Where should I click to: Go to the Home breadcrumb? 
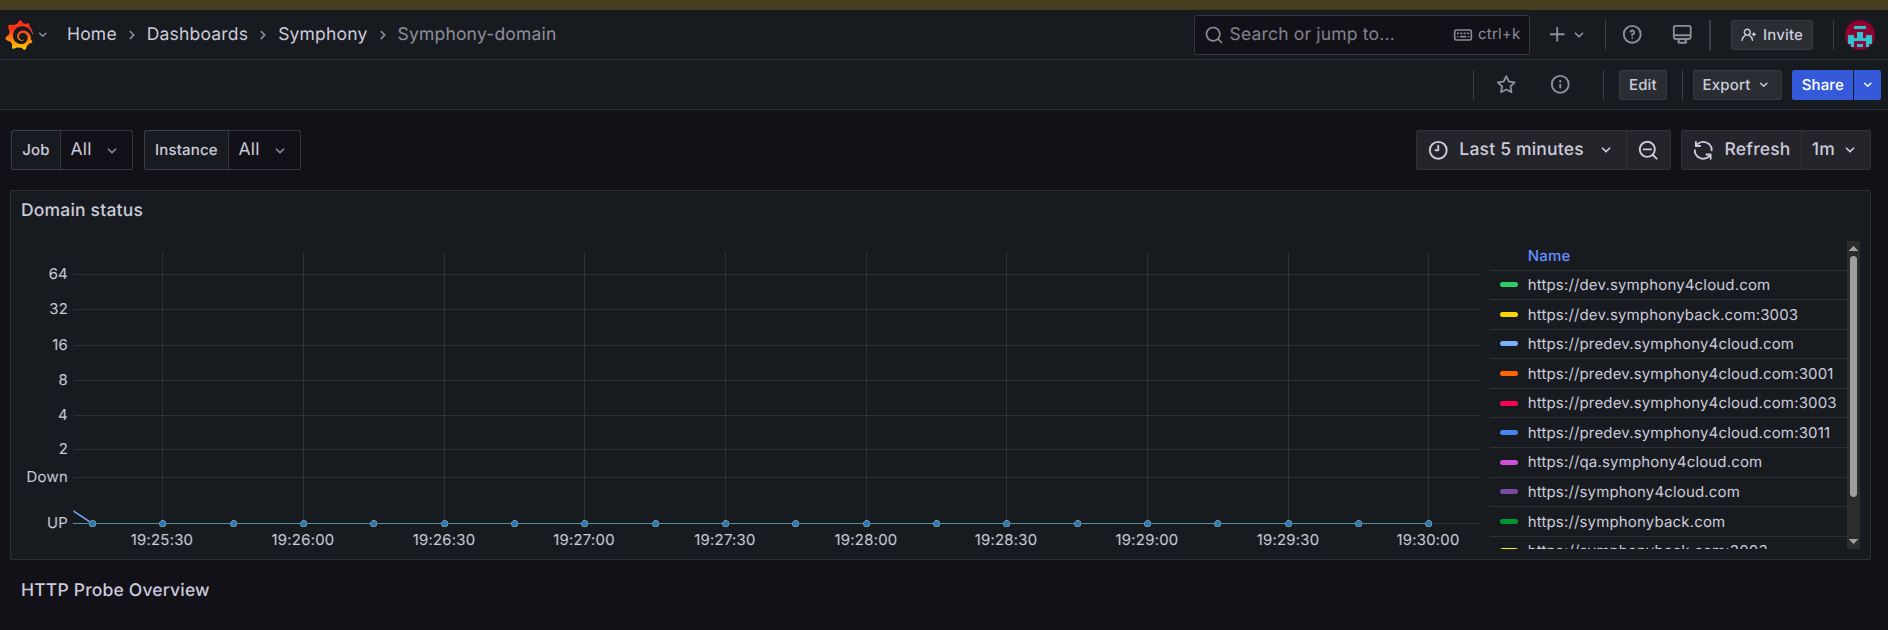92,34
